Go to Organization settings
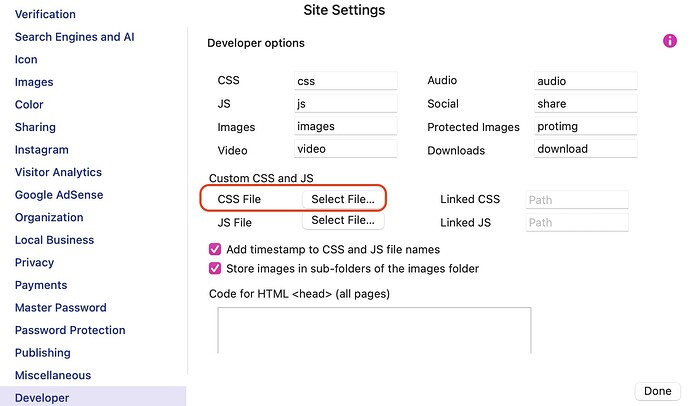Image resolution: width=690 pixels, height=406 pixels. point(49,217)
